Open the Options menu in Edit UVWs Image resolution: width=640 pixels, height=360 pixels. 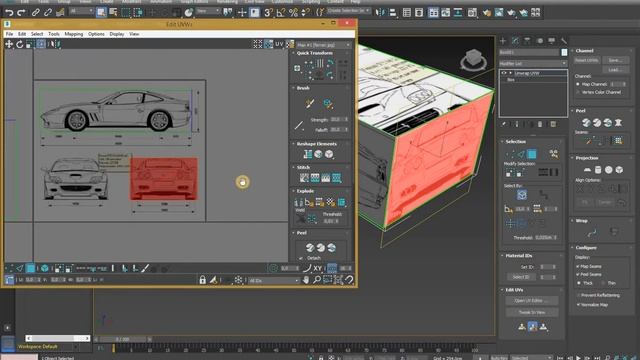click(x=96, y=34)
